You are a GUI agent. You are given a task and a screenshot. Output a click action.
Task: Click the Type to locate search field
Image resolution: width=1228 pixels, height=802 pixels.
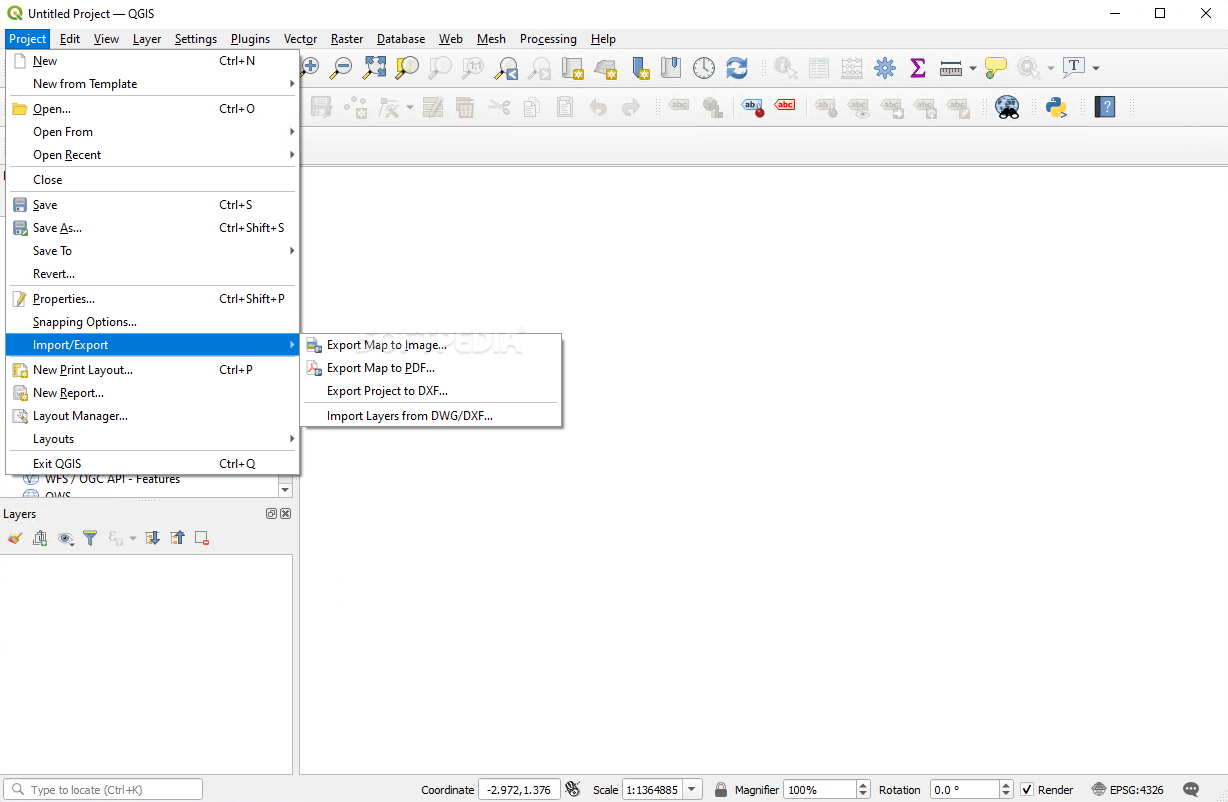[103, 789]
